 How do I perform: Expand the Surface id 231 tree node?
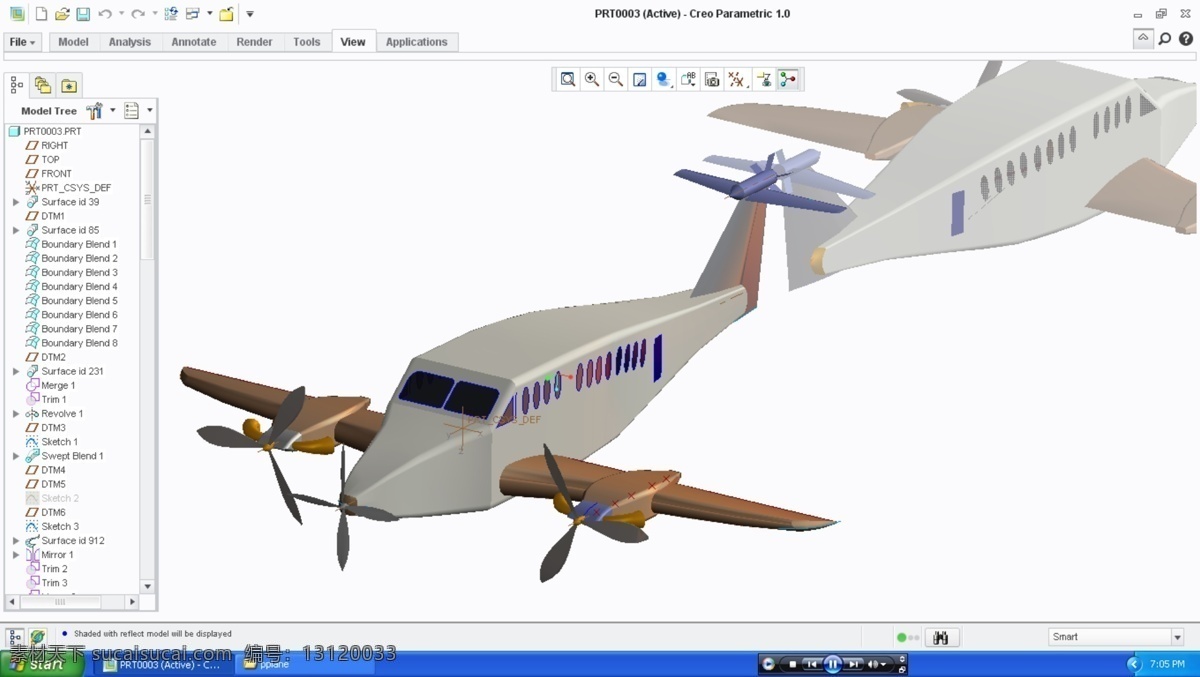16,371
